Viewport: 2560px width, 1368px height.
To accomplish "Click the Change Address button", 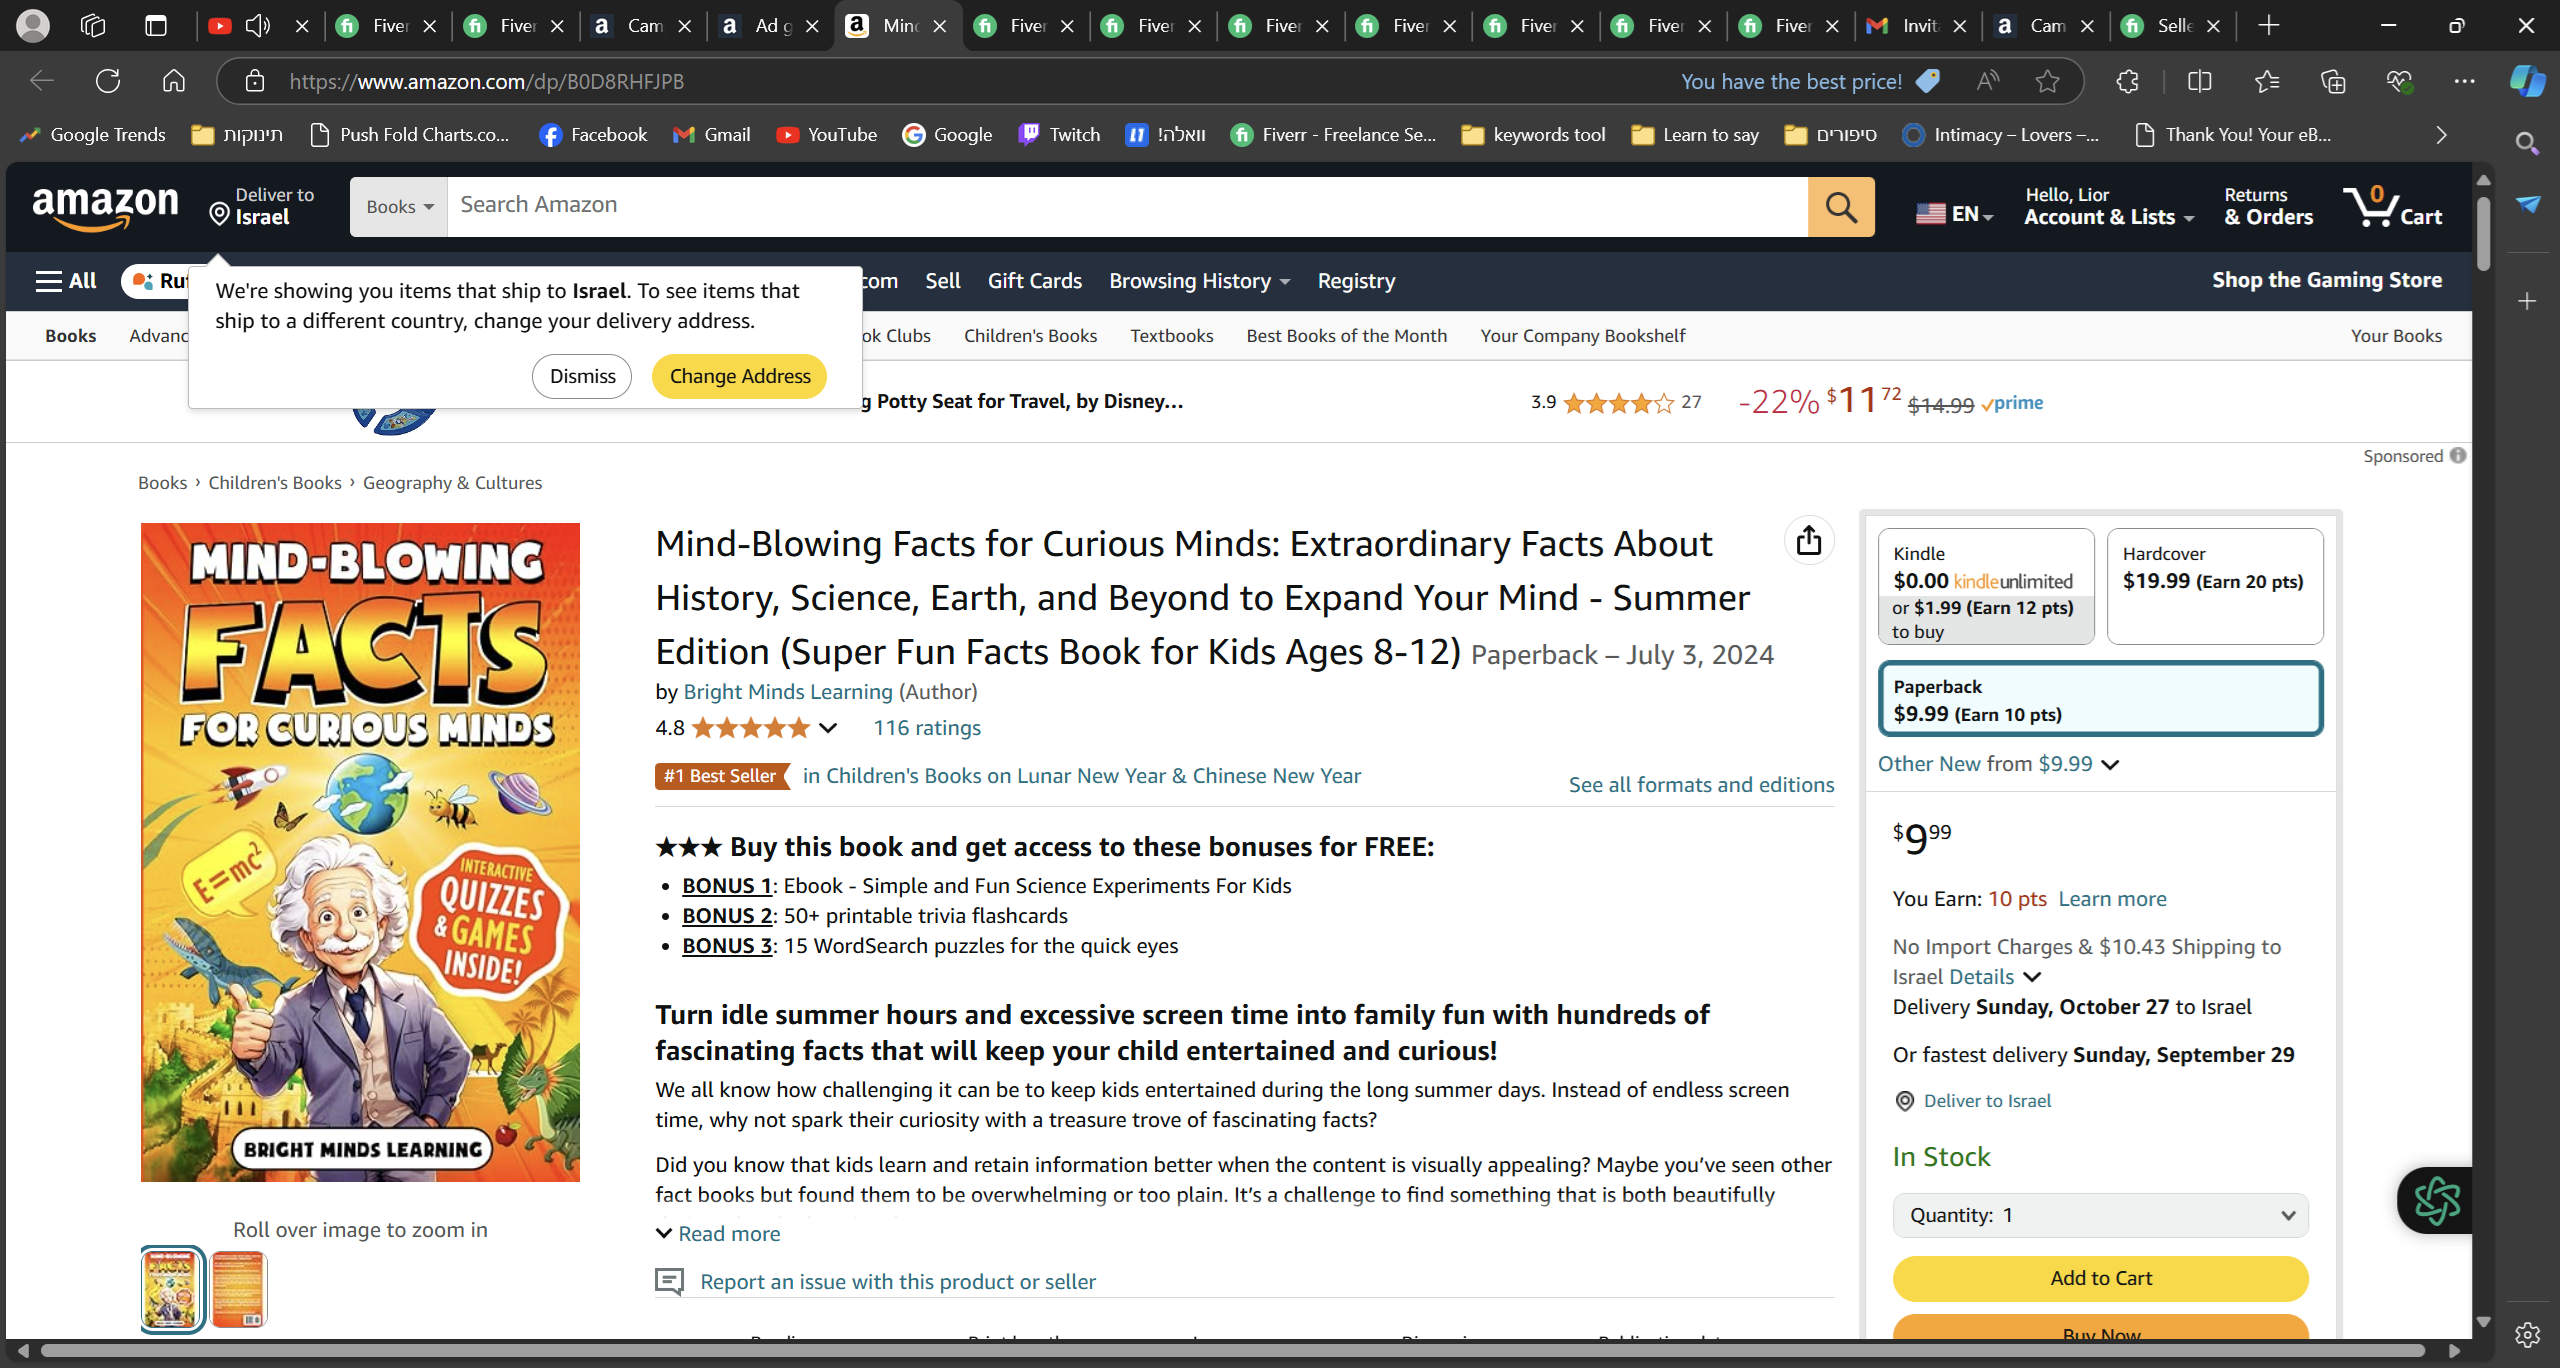I will (x=740, y=376).
